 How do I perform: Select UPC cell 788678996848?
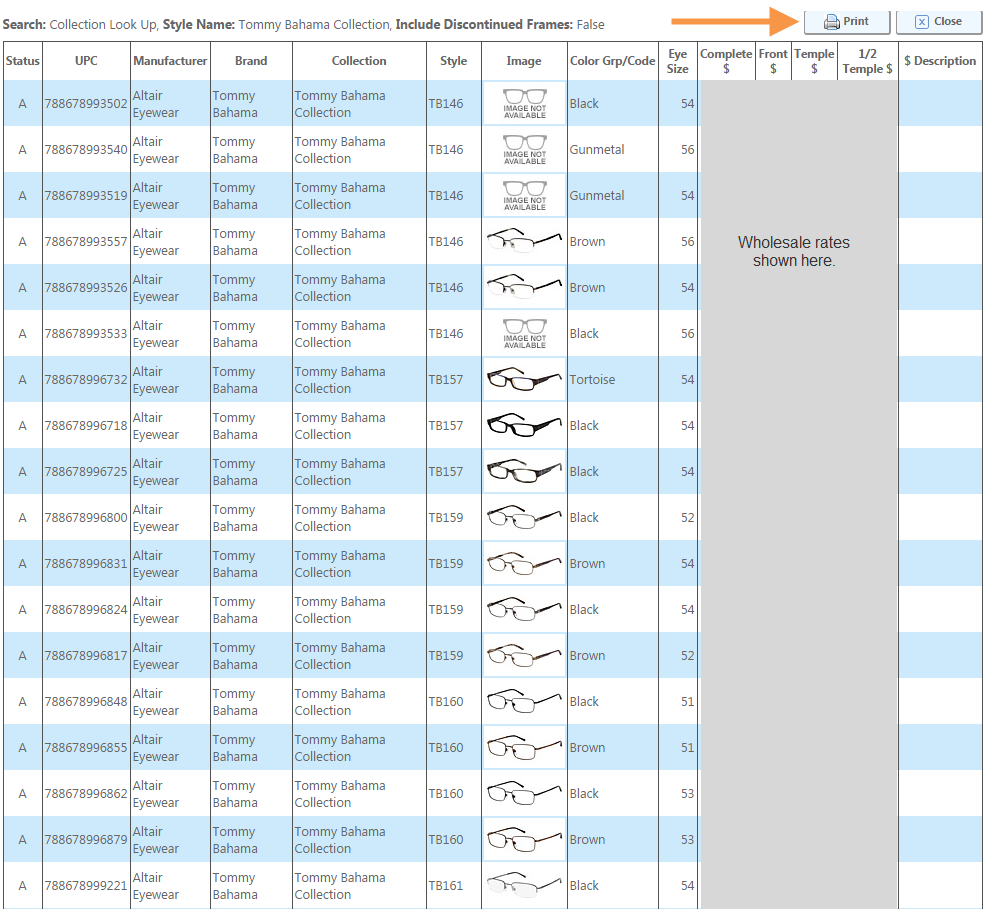(86, 701)
